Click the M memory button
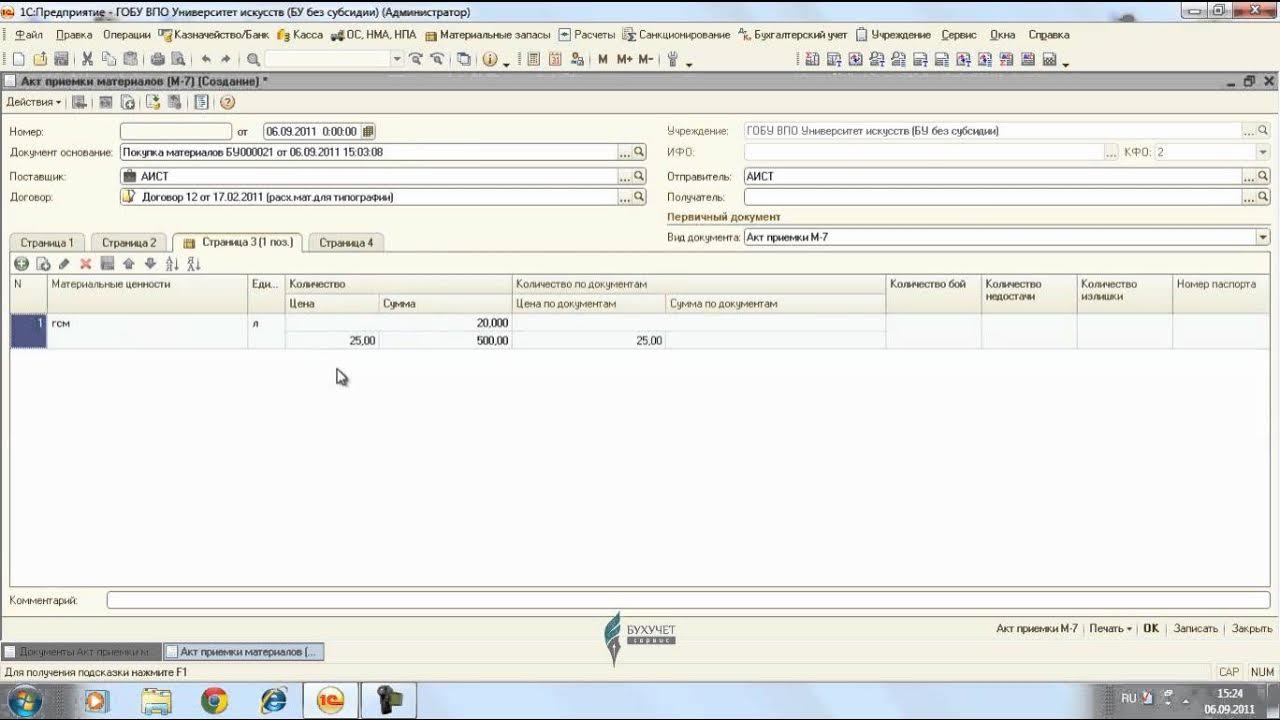Screen dimensions: 1280x720 tap(603, 60)
